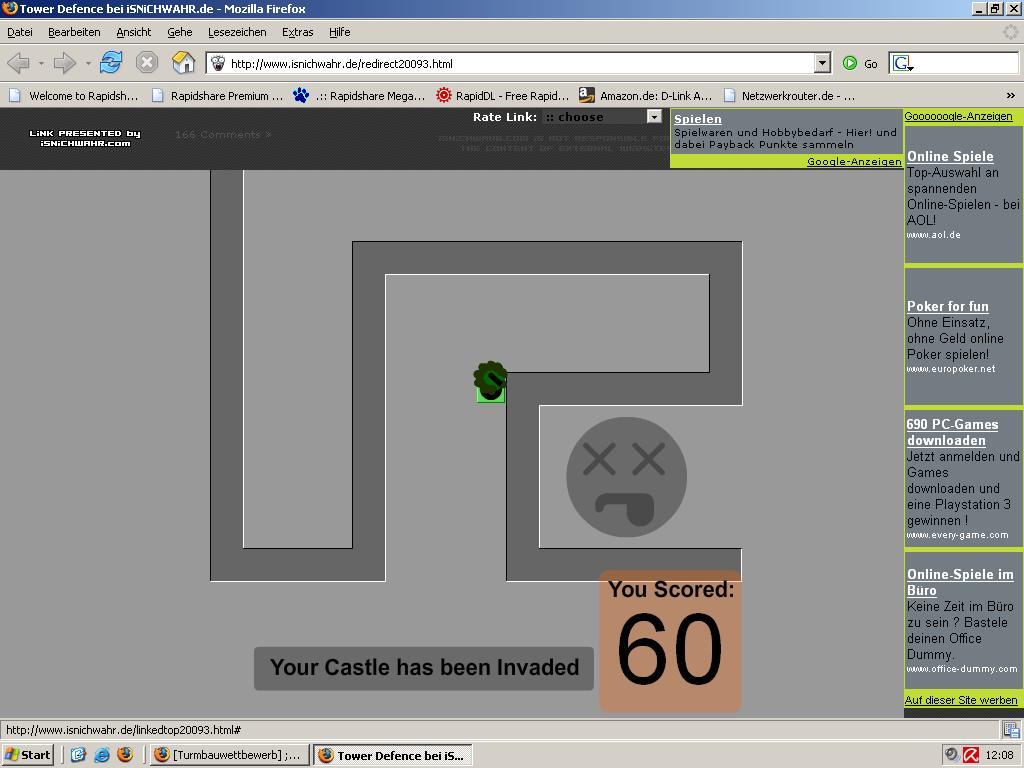Image resolution: width=1024 pixels, height=768 pixels.
Task: Open the Online-Spiele im Büro ad link
Action: [x=960, y=583]
